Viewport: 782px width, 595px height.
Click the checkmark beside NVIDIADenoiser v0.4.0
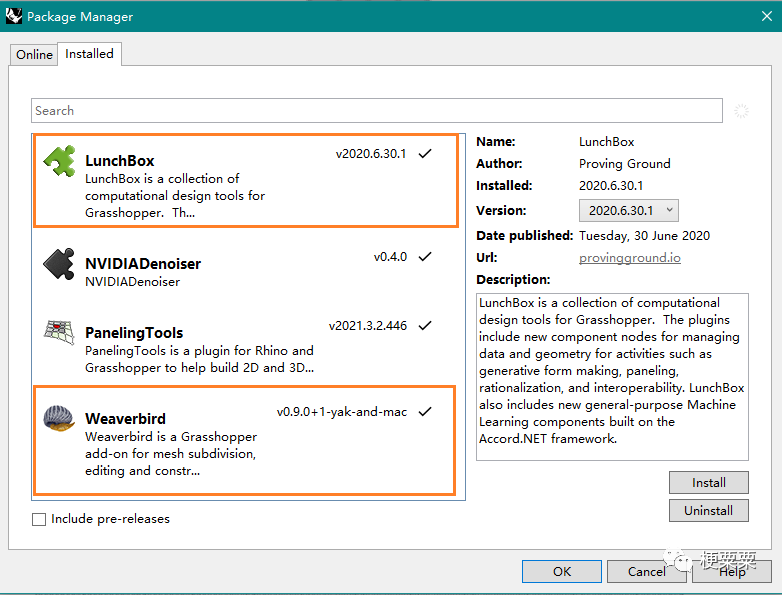425,257
